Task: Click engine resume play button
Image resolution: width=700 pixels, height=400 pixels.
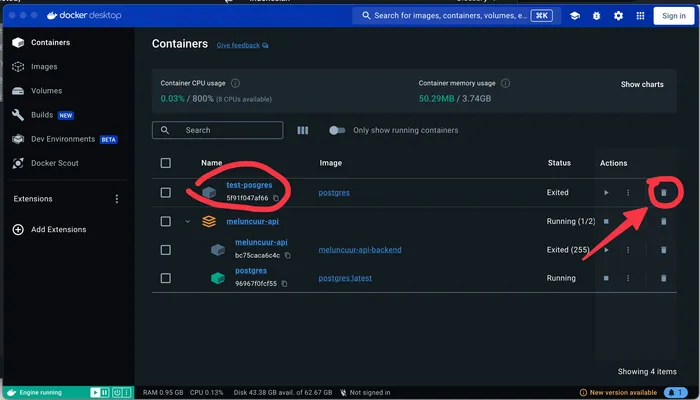Action: click(x=95, y=392)
